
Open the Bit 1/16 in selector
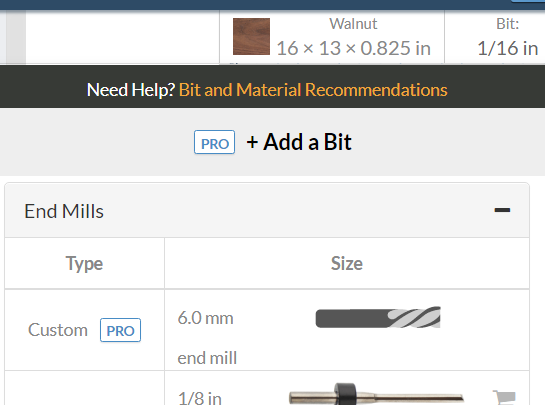click(507, 37)
